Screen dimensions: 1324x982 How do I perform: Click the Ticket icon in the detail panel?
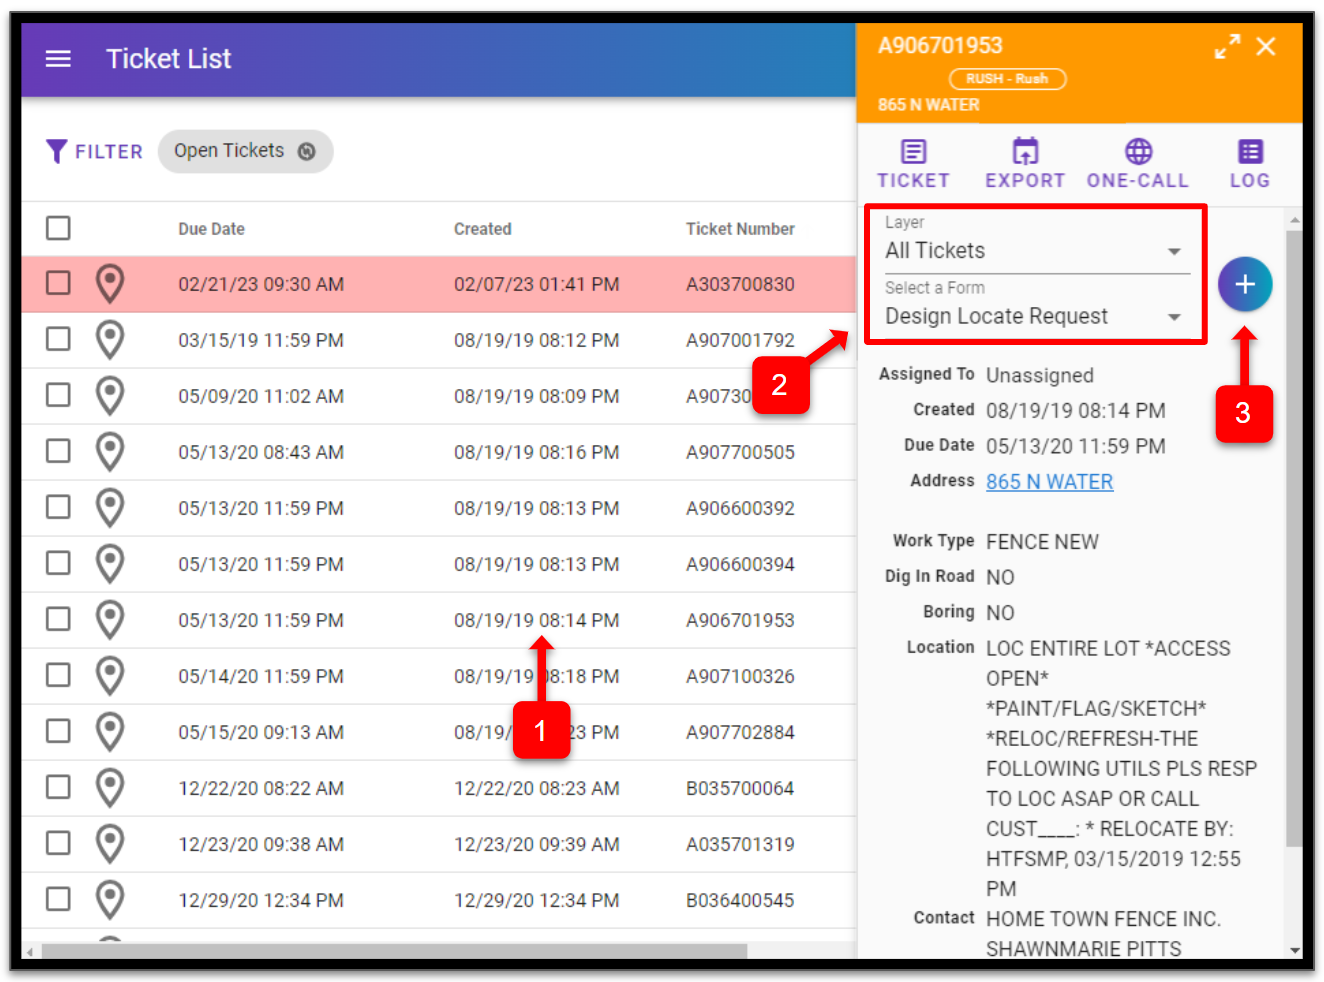(913, 163)
